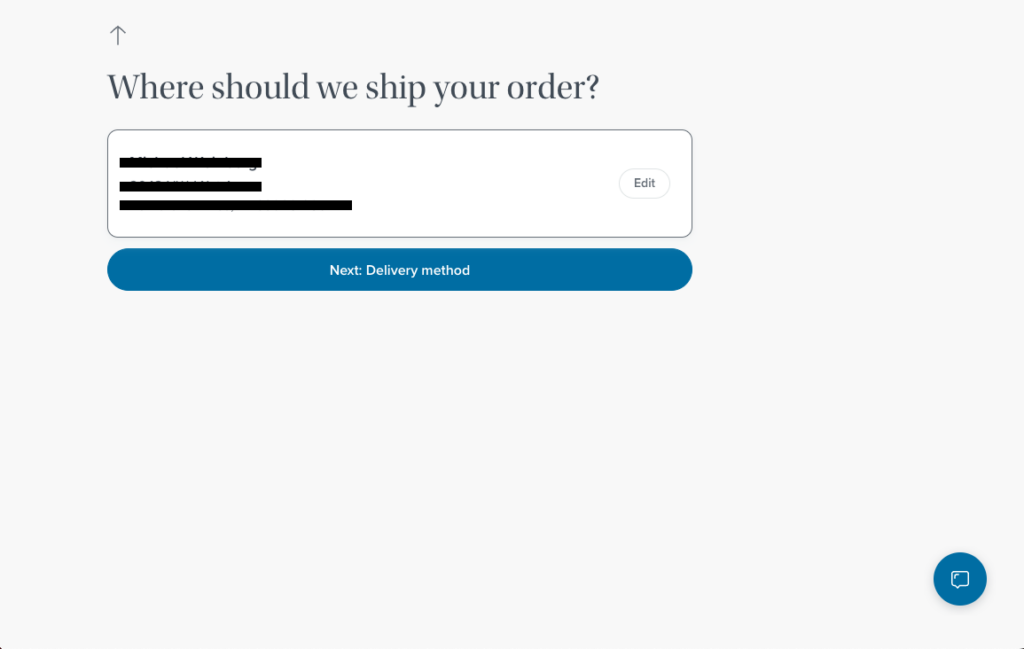The height and width of the screenshot is (649, 1024).
Task: Hit the small Edit pill button
Action: click(644, 183)
